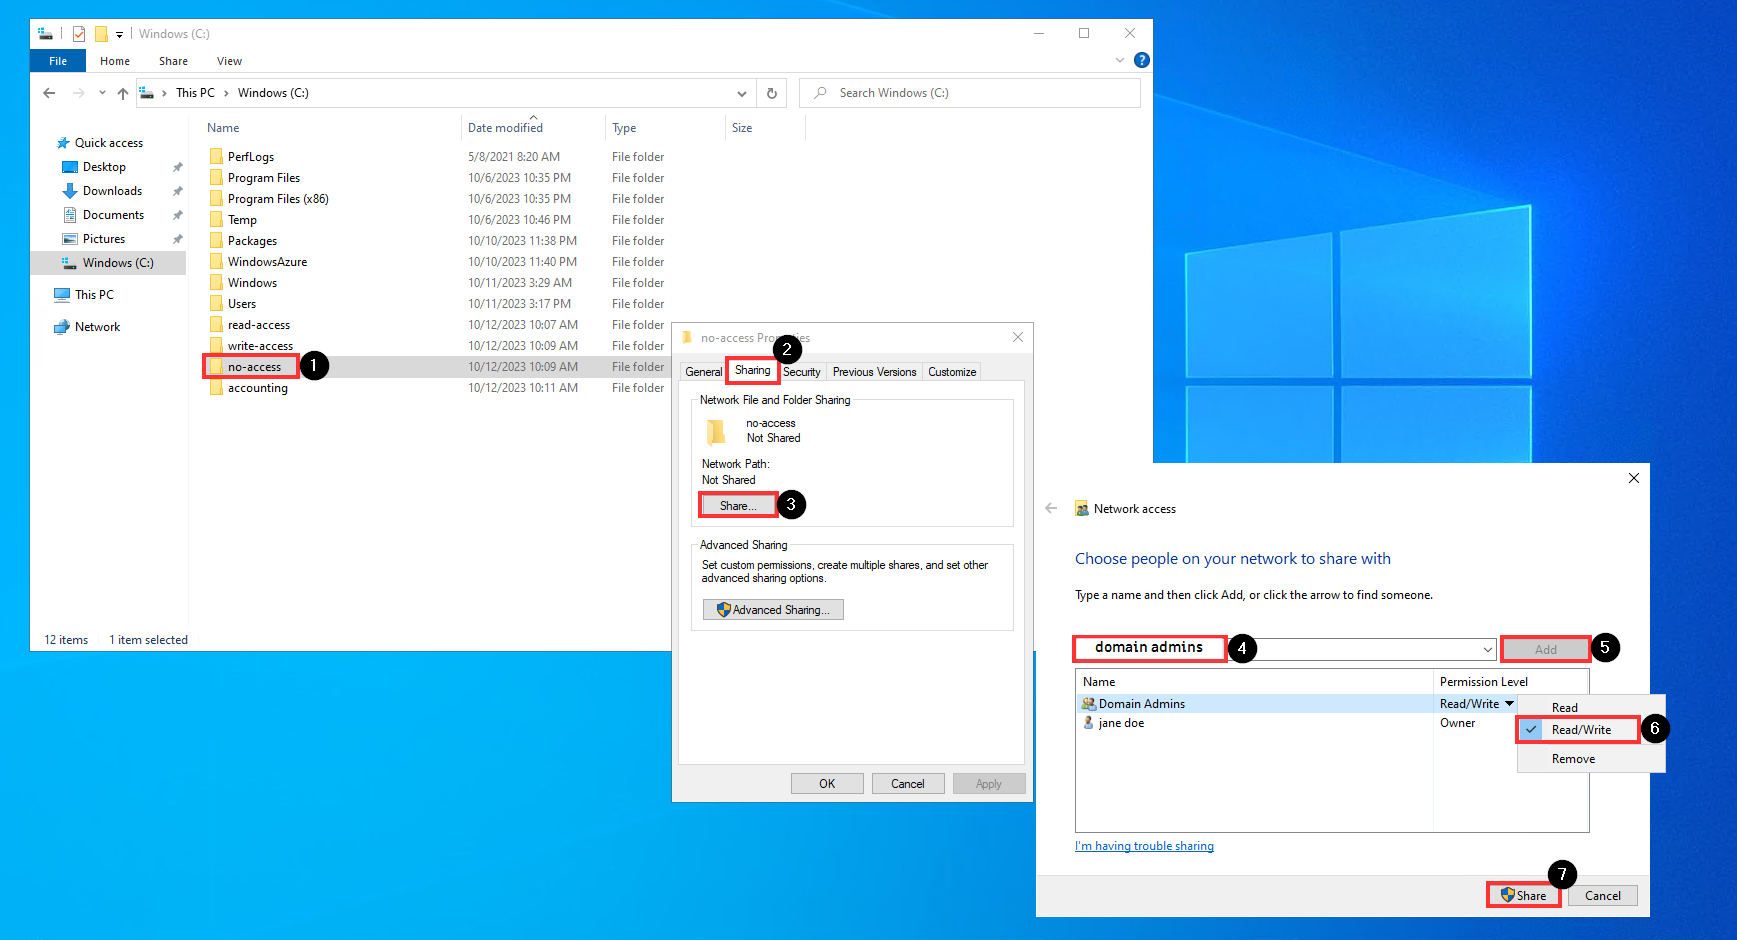Expand the ribbon chevron
This screenshot has width=1737, height=940.
(1120, 60)
